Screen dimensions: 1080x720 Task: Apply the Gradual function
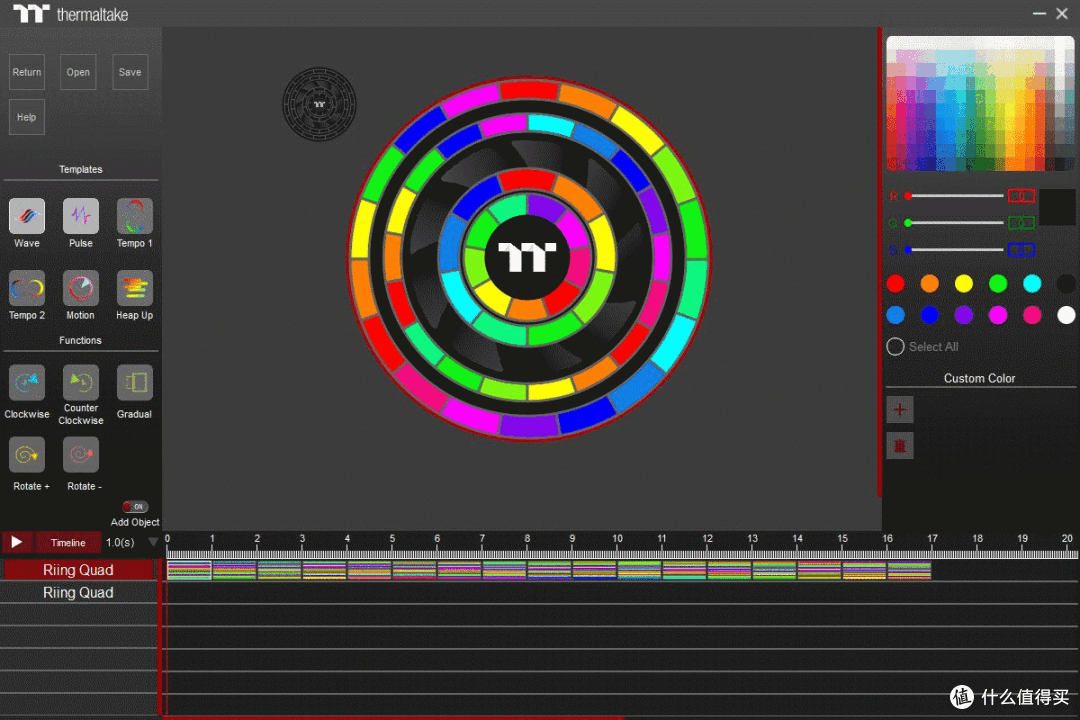[x=134, y=382]
